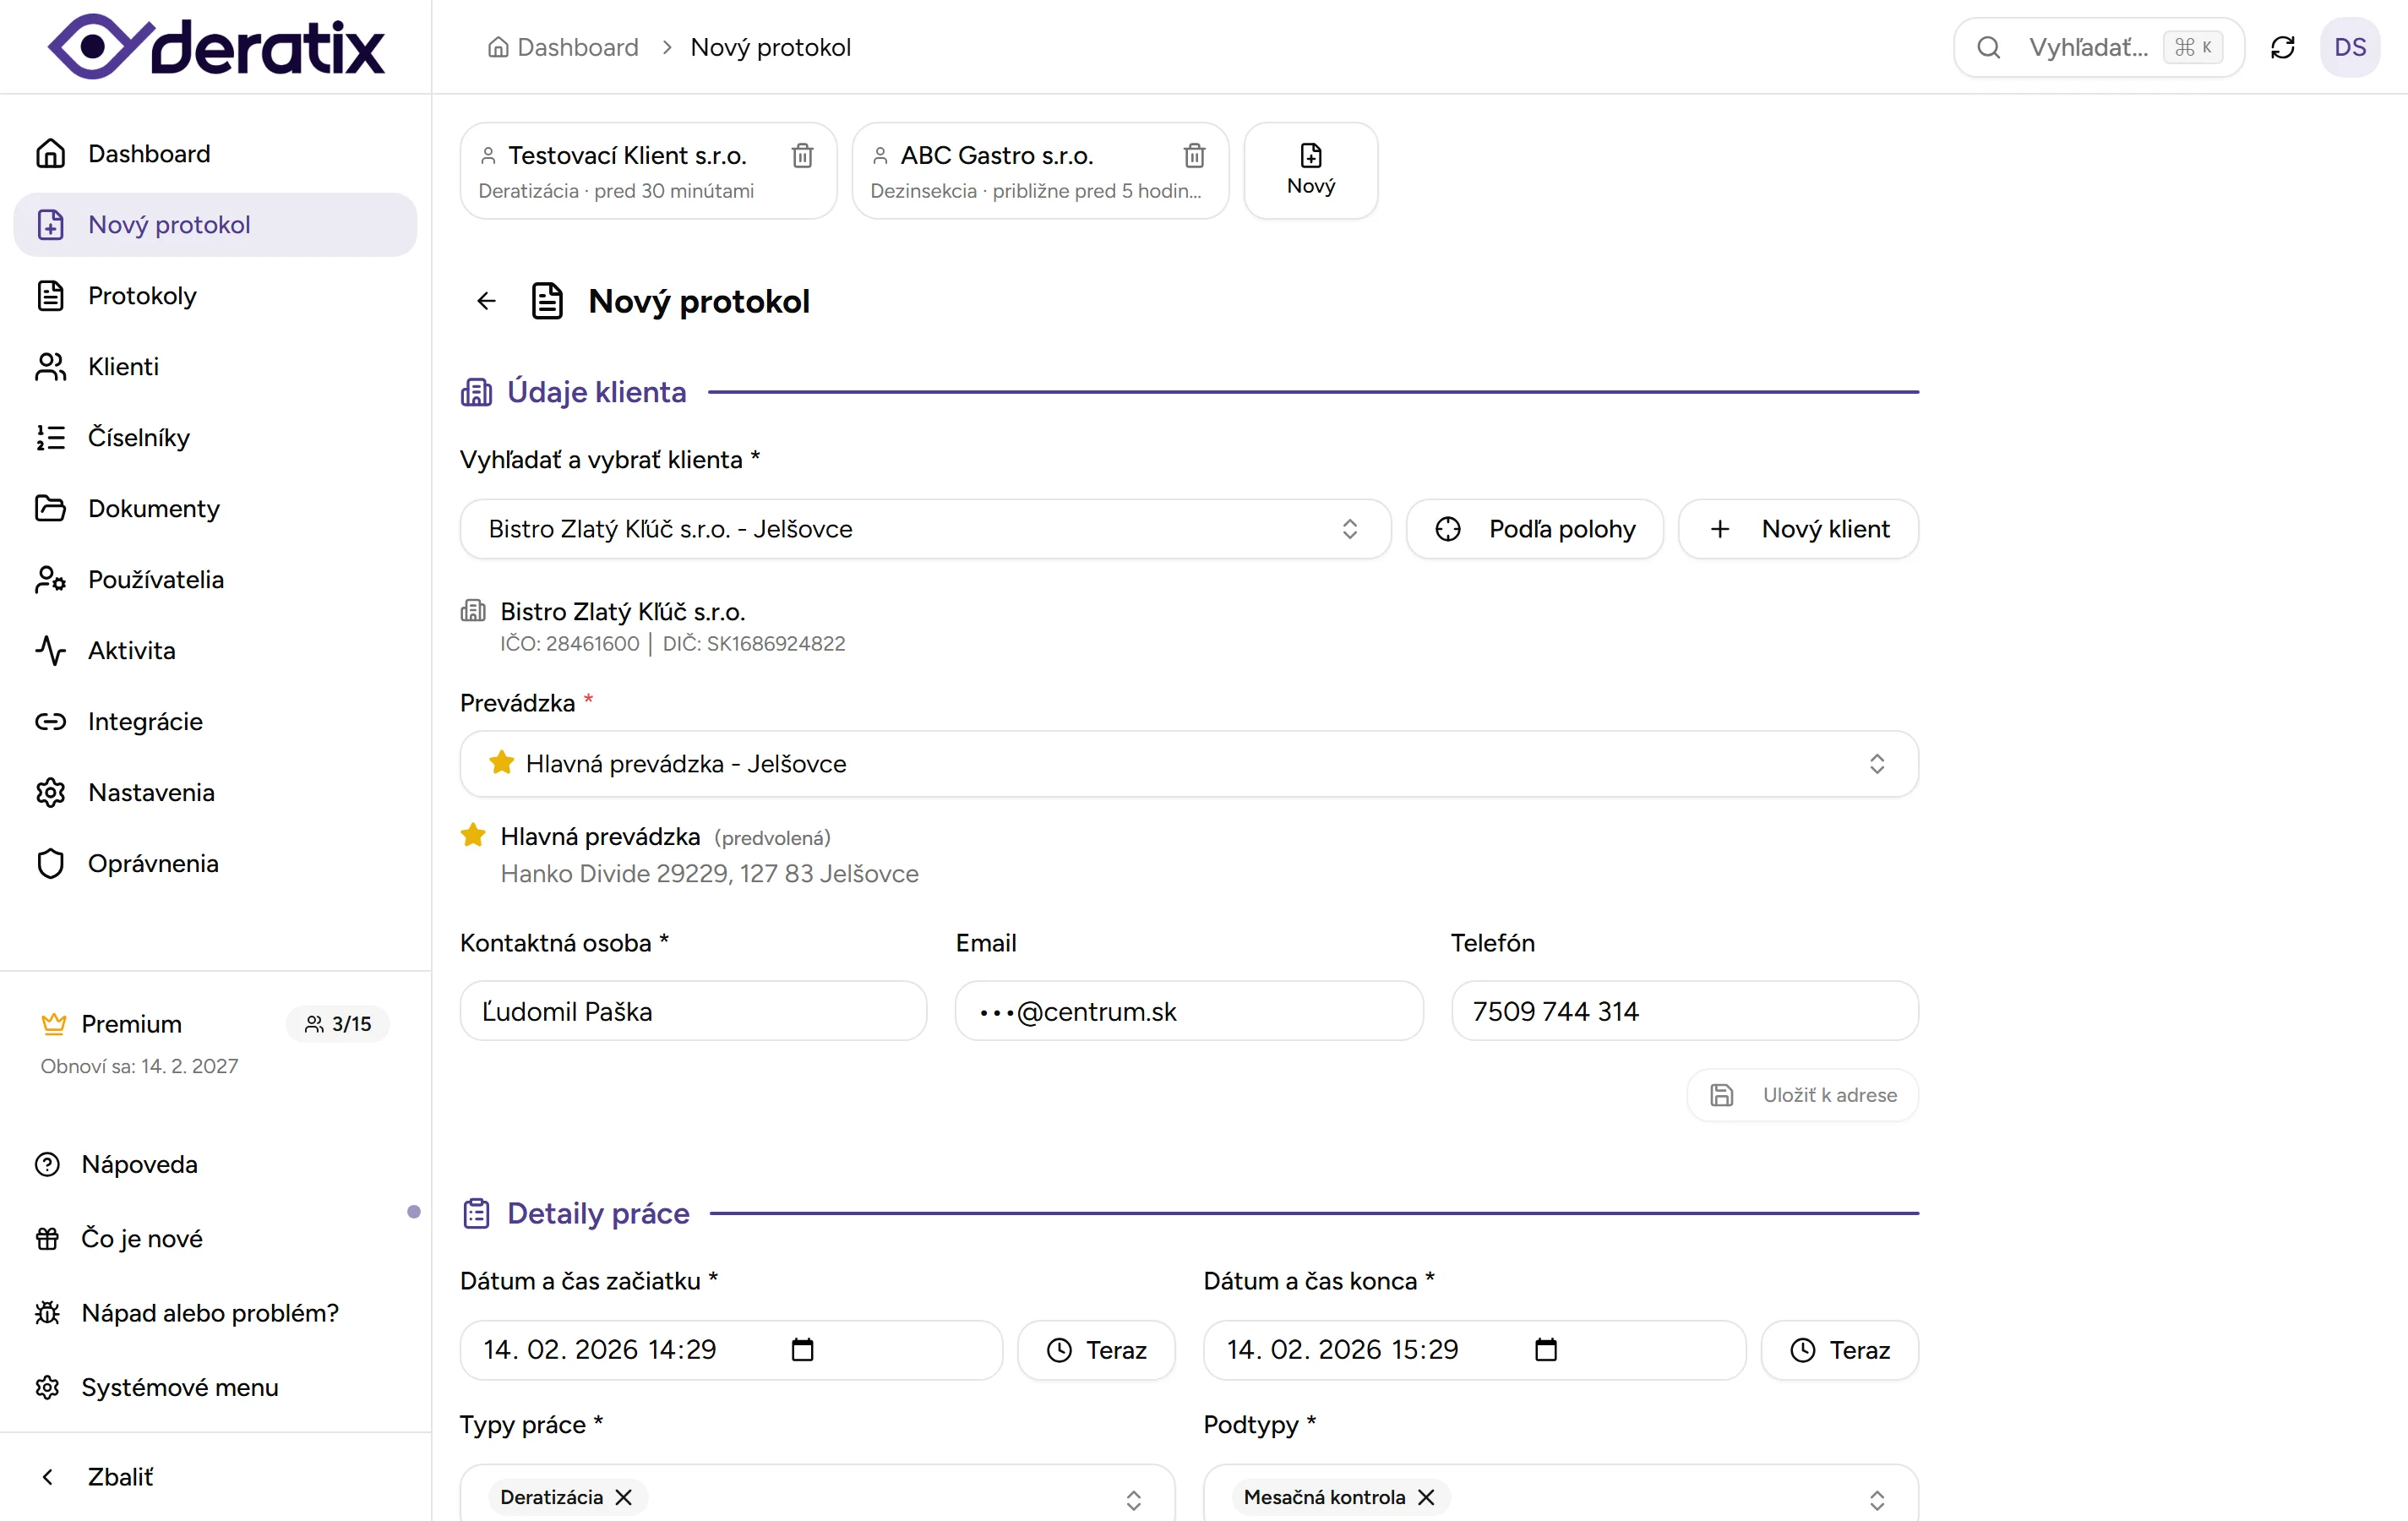Delete the Testovací Klient s.r.o. draft
2408x1521 pixels.
[802, 156]
